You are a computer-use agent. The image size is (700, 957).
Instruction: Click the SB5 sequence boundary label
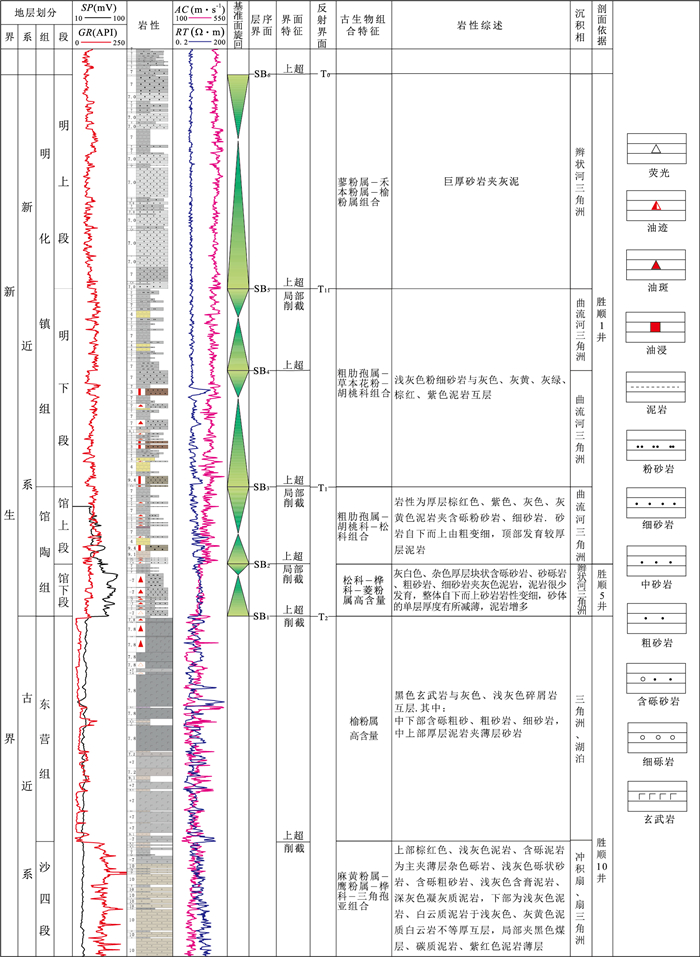click(x=261, y=289)
